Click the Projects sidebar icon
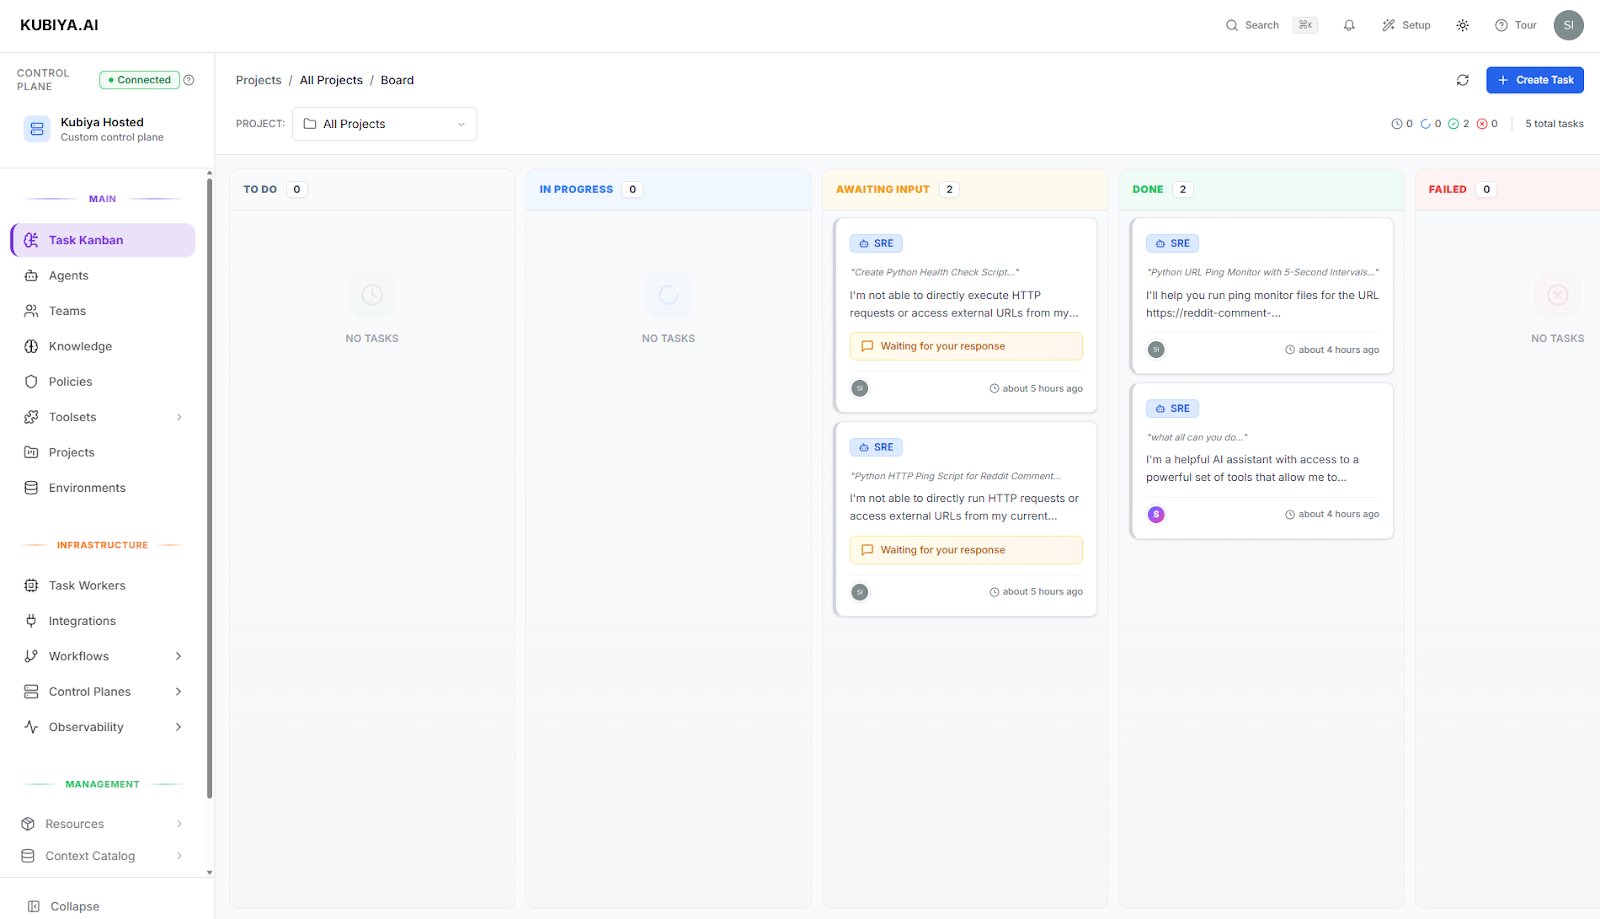The image size is (1600, 919). [31, 452]
